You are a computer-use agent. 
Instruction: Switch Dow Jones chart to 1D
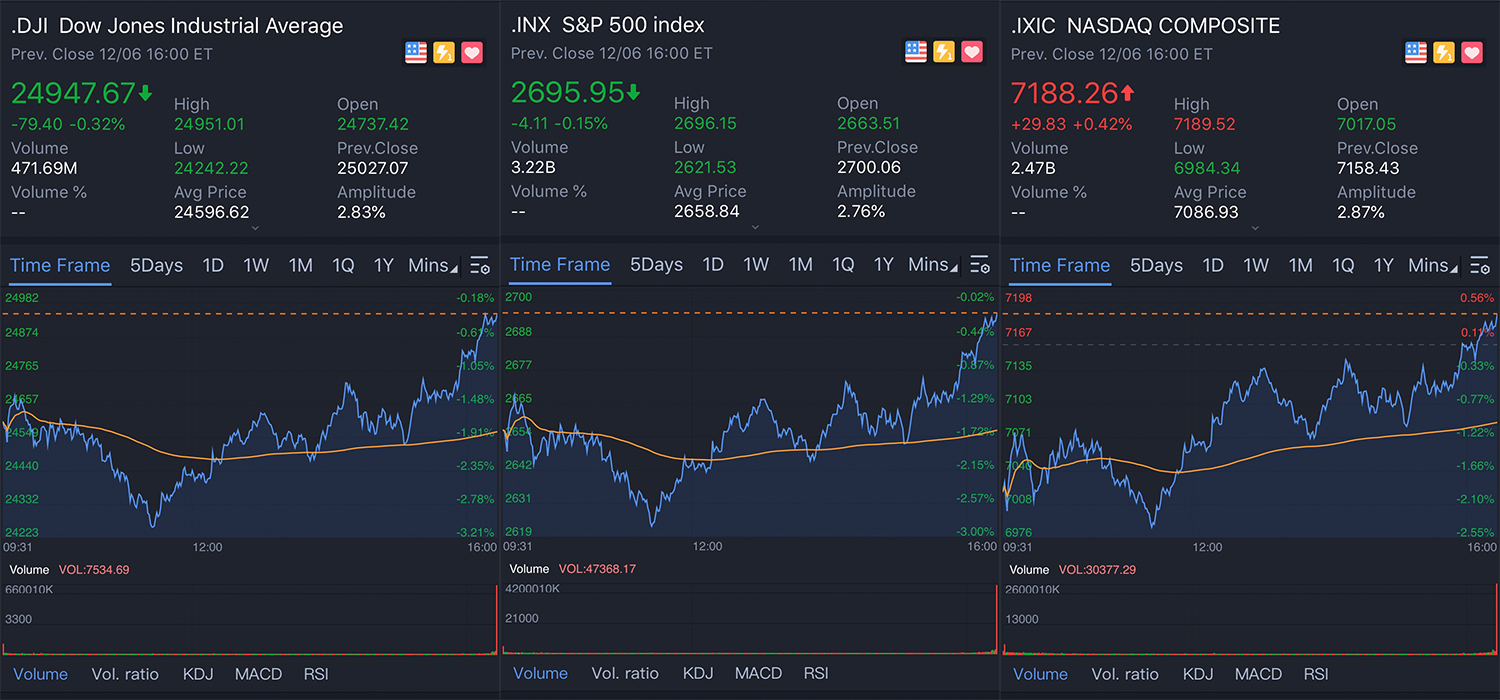coord(213,265)
